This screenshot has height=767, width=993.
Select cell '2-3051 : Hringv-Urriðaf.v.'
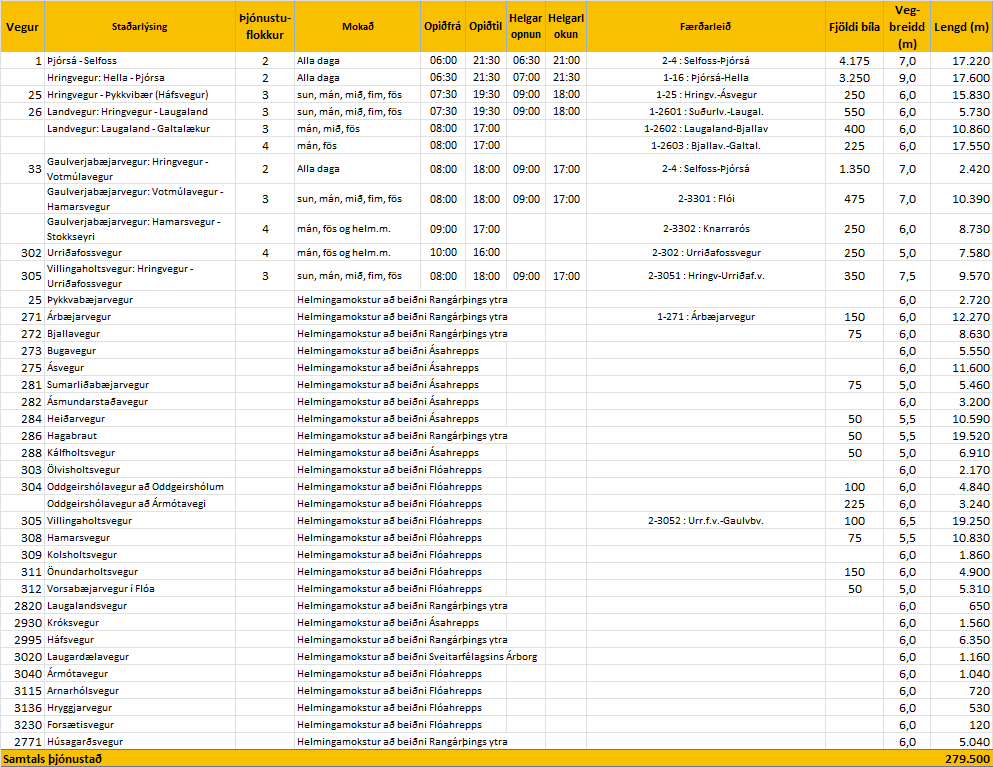(x=705, y=276)
